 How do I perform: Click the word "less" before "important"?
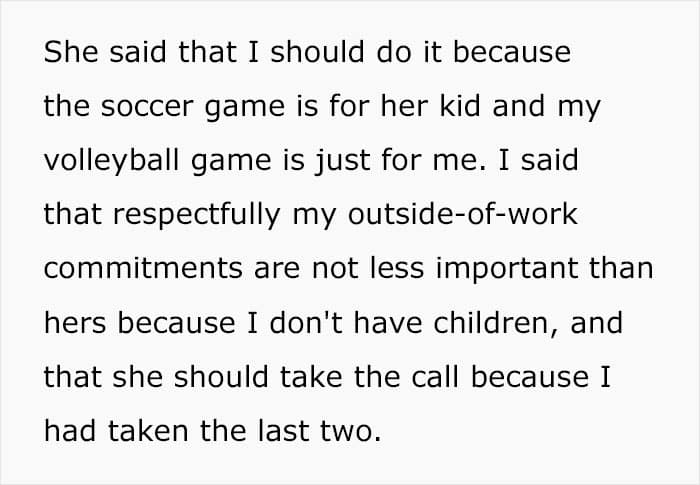[x=397, y=268]
